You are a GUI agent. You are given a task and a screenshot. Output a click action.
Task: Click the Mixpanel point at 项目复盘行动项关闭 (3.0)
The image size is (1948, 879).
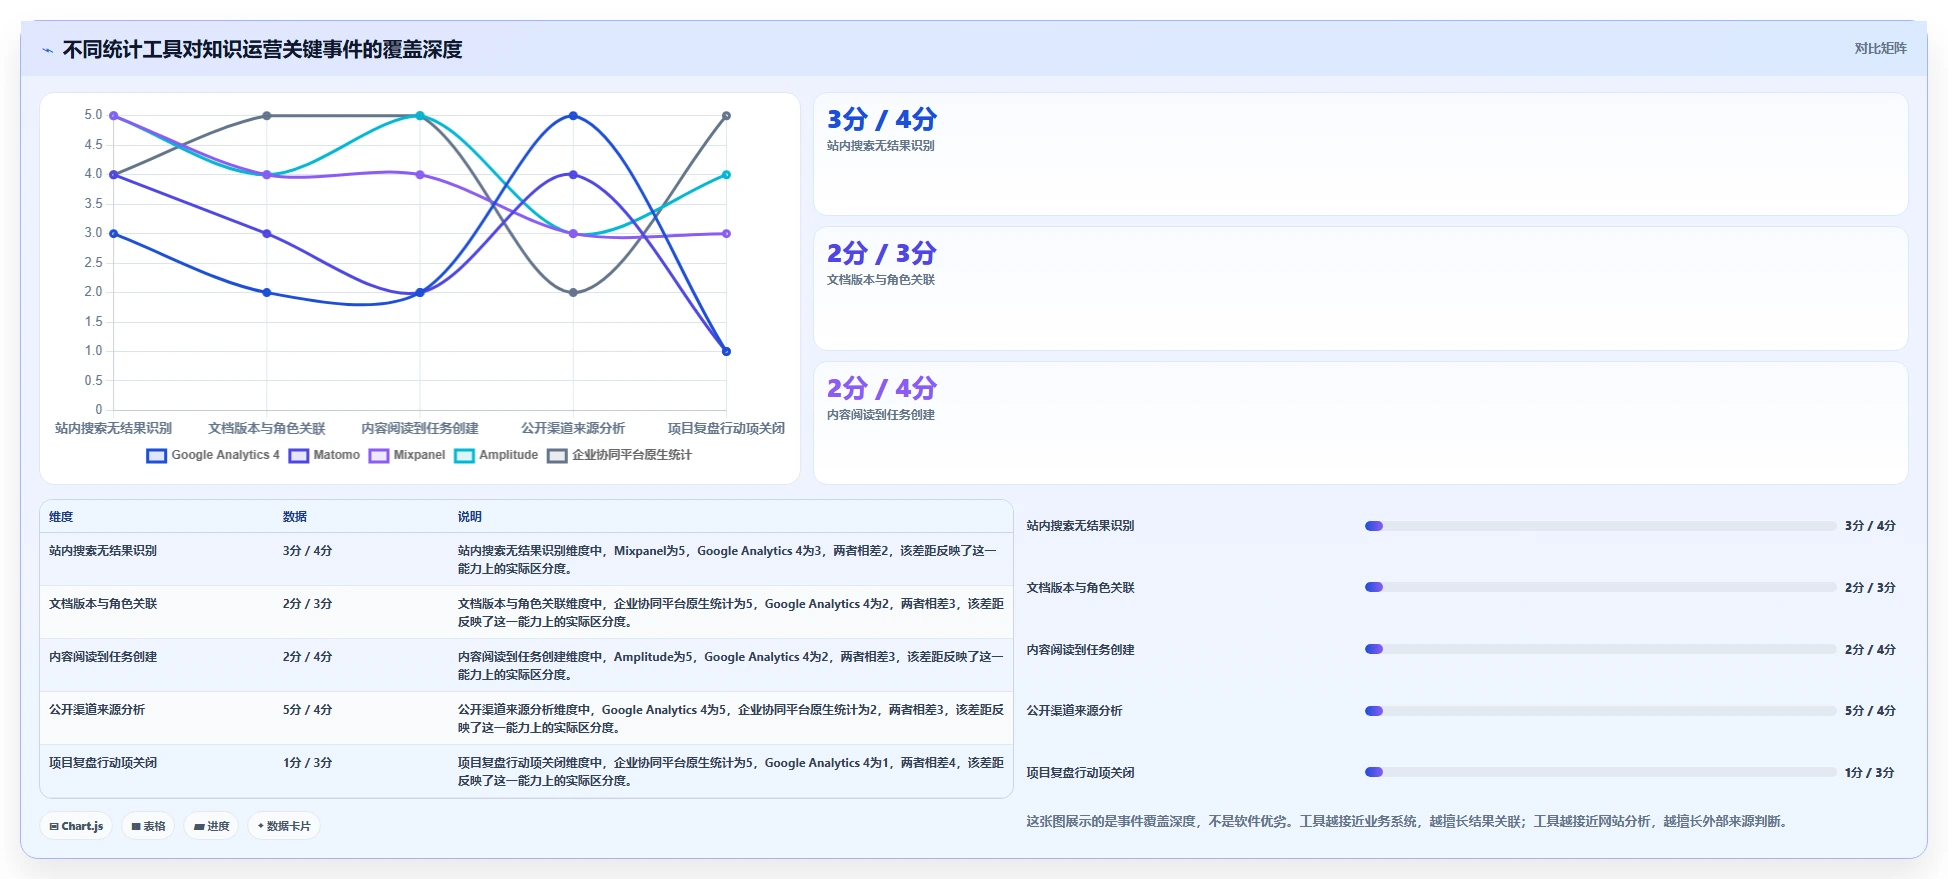click(x=726, y=234)
